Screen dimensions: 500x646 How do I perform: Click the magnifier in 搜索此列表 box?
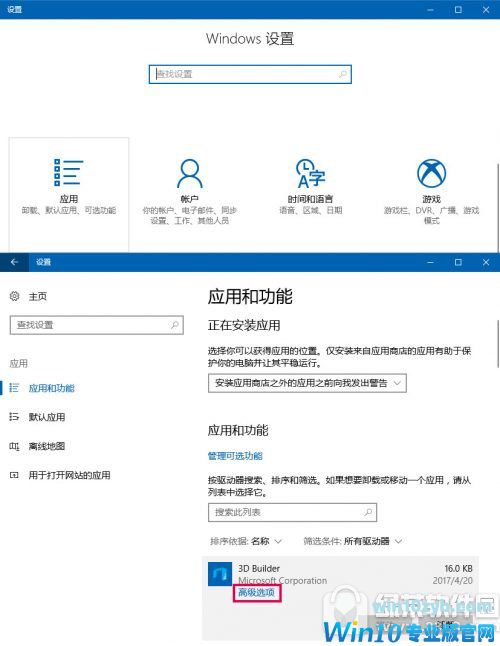[368, 512]
